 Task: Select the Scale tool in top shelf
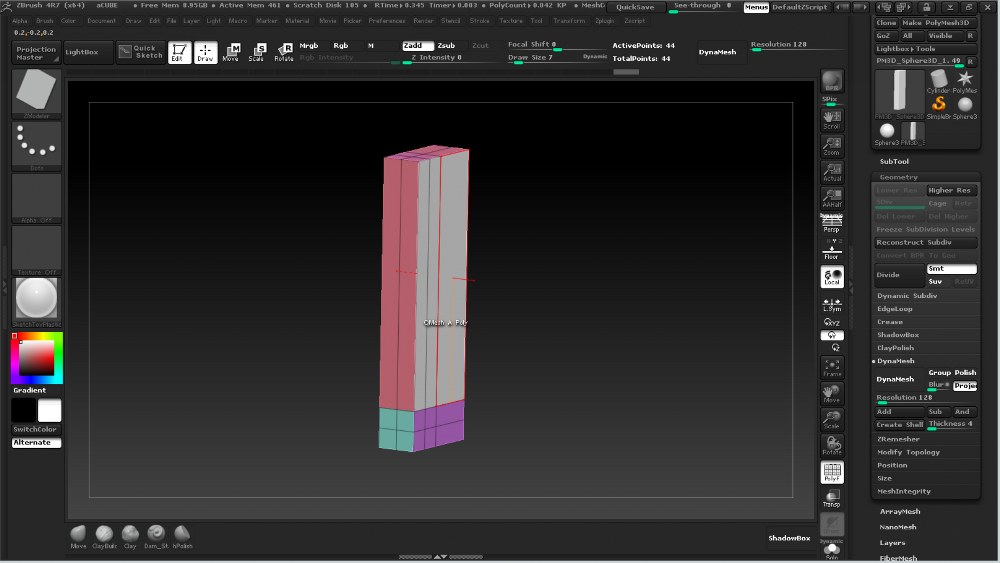(x=257, y=52)
